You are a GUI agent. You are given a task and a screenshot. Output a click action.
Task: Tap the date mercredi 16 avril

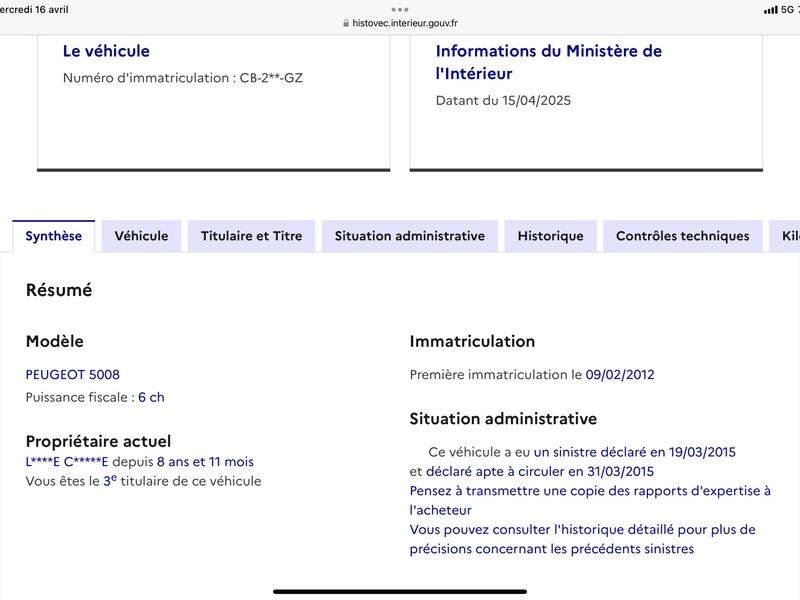[x=34, y=10]
